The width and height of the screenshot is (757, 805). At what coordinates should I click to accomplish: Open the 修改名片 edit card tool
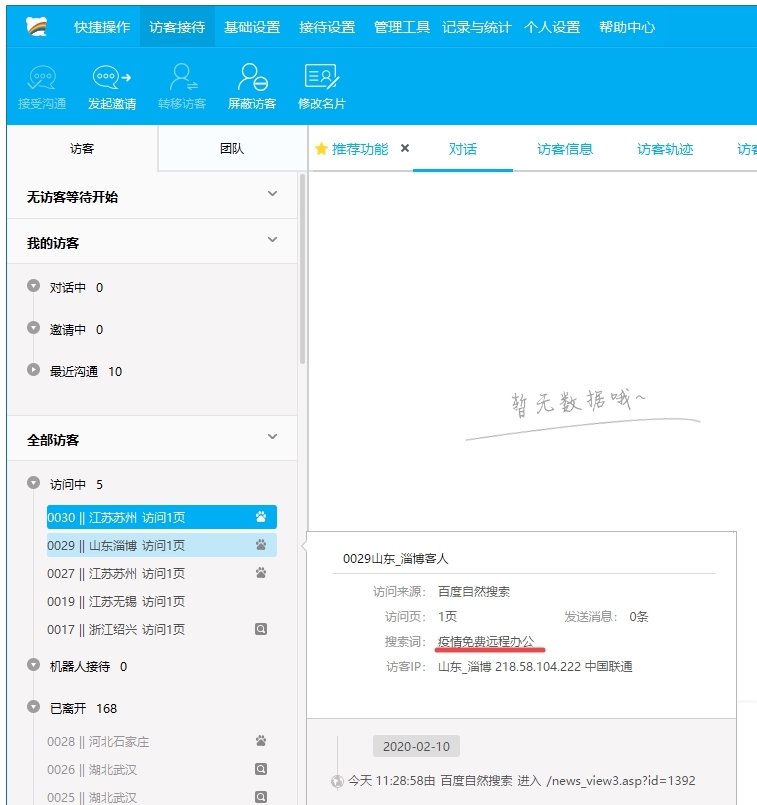[321, 78]
